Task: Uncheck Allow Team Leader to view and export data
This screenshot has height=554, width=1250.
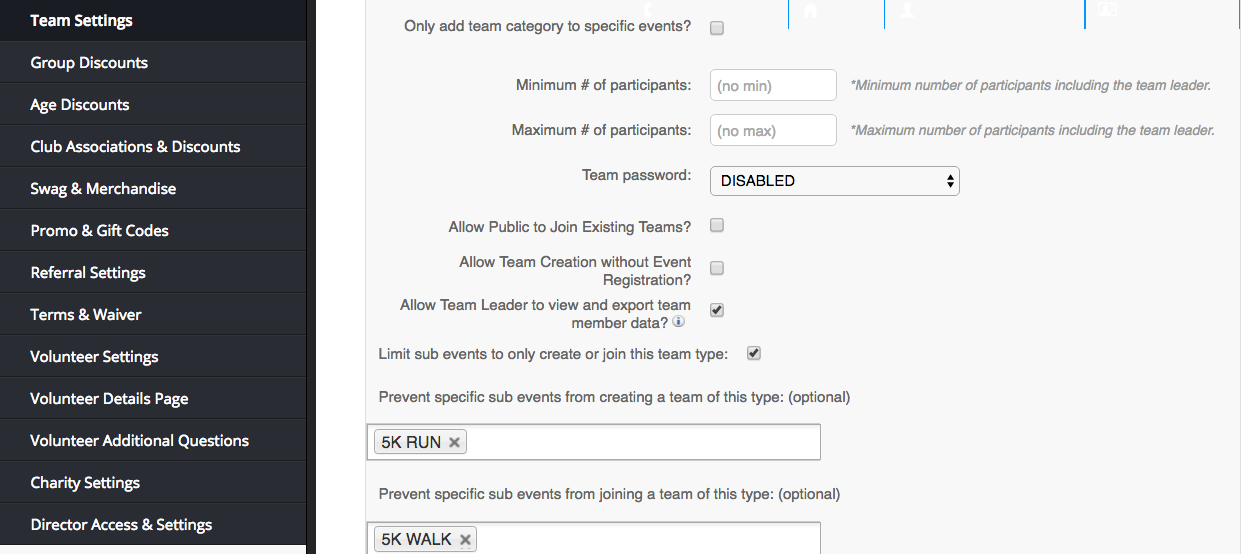Action: tap(717, 310)
